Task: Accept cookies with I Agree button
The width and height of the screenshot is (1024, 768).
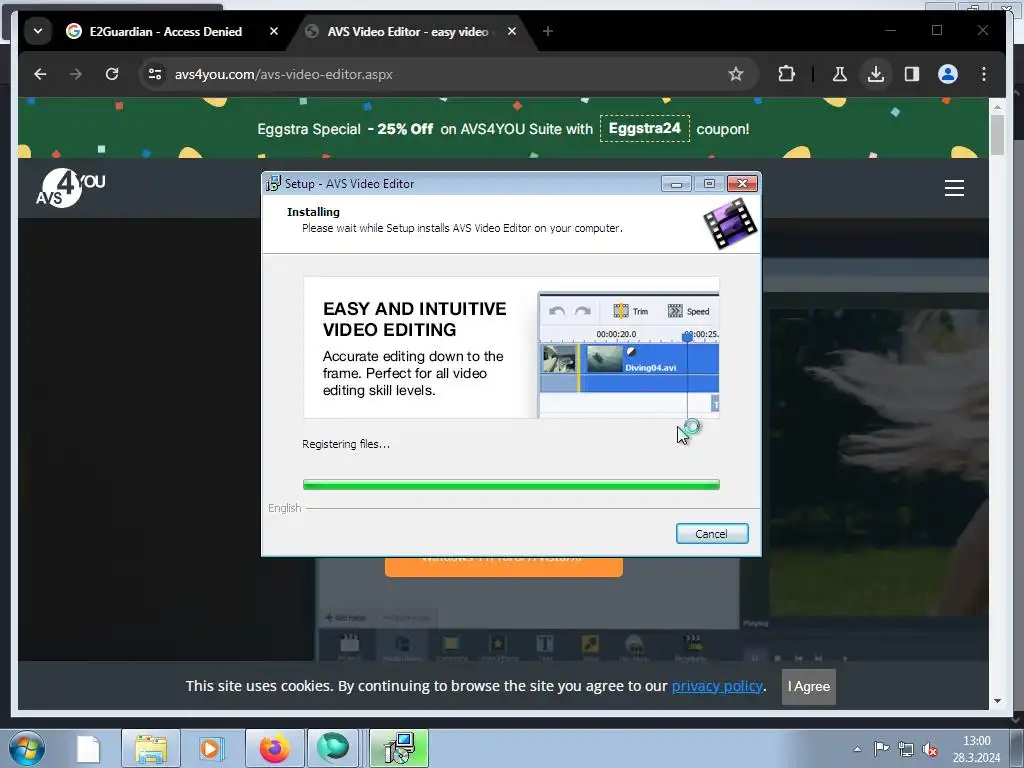Action: (808, 686)
